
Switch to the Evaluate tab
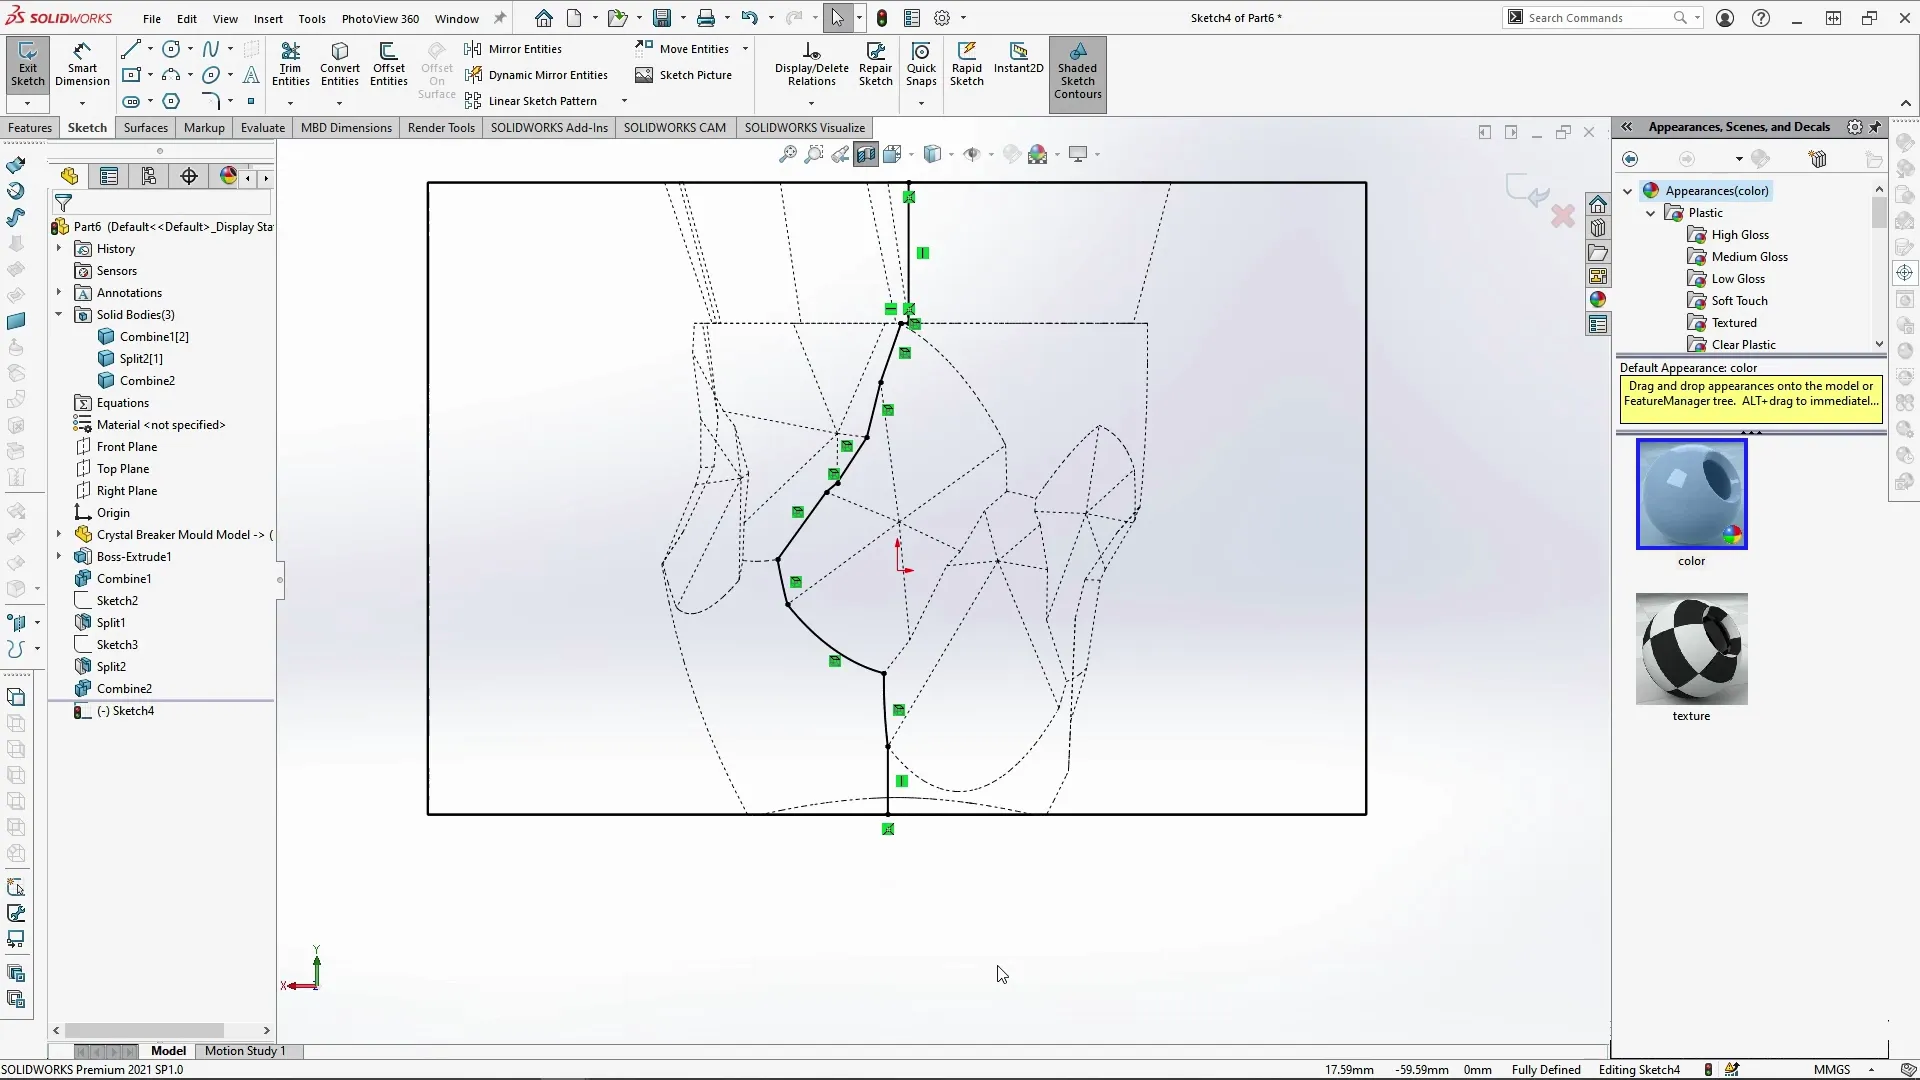262,127
